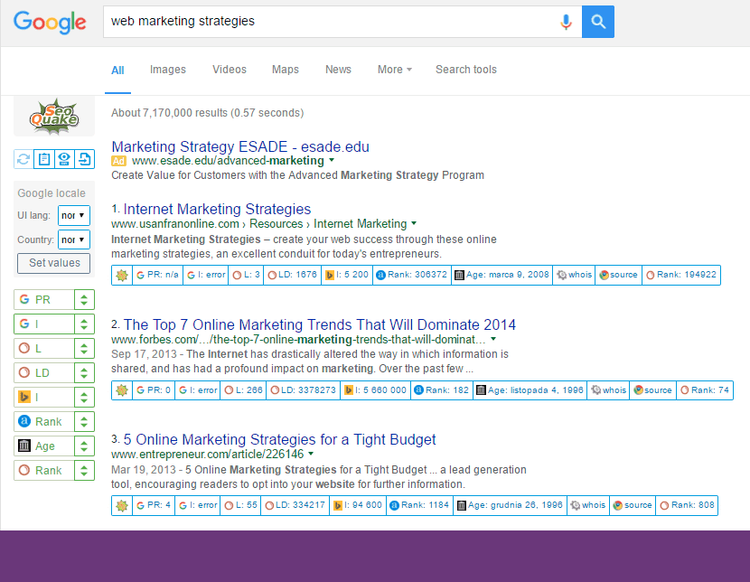
Task: Select the All search tab
Action: click(x=118, y=70)
